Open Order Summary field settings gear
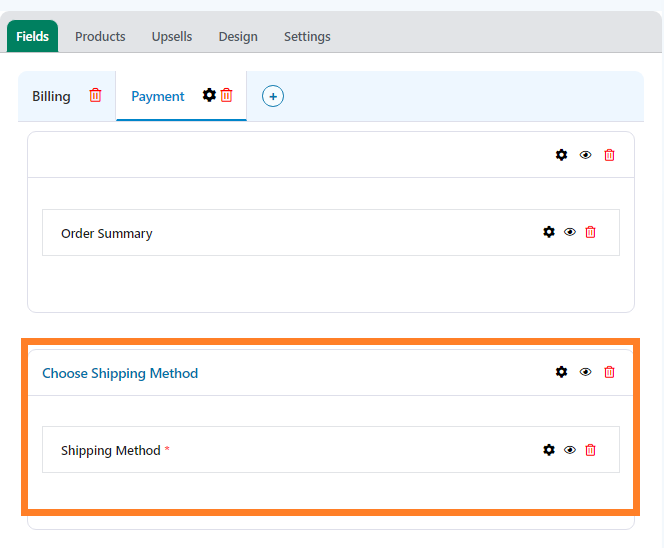Viewport: 664px width, 548px height. [x=549, y=232]
